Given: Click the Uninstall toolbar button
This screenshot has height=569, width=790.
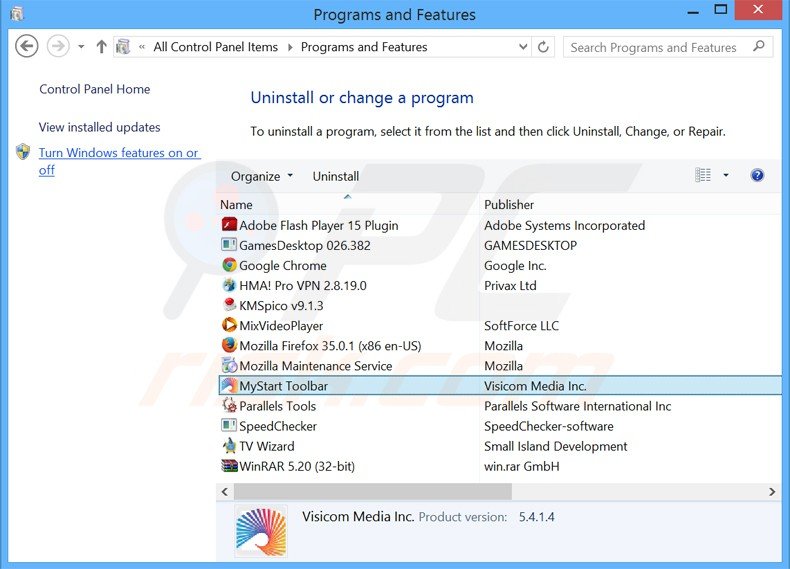Looking at the screenshot, I should tap(336, 176).
